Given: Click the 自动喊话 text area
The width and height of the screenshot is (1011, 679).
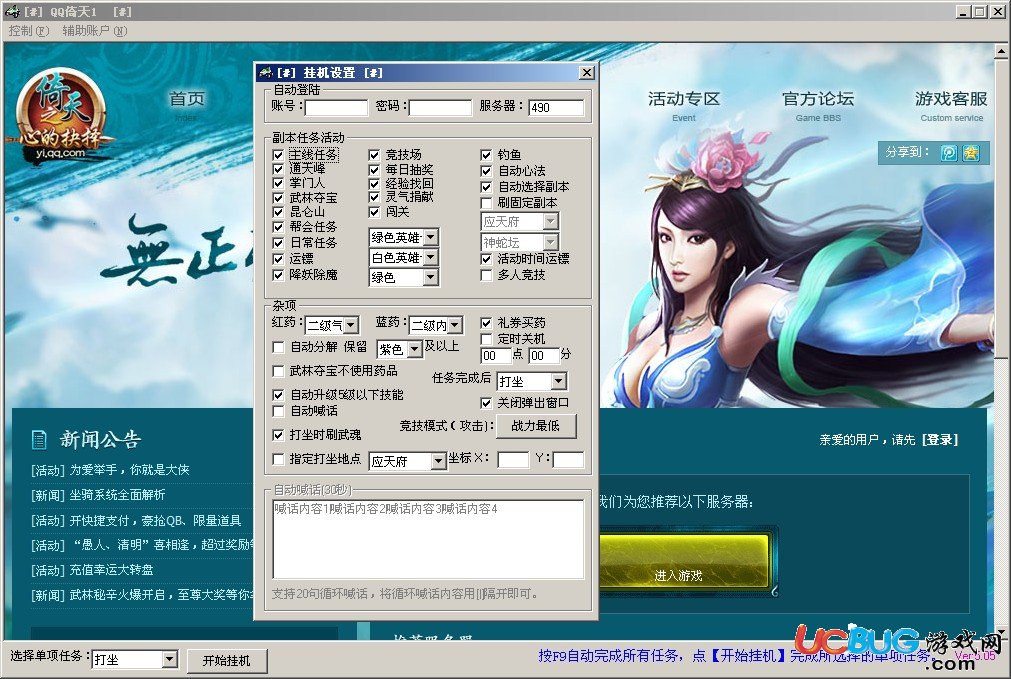Looking at the screenshot, I should 428,539.
